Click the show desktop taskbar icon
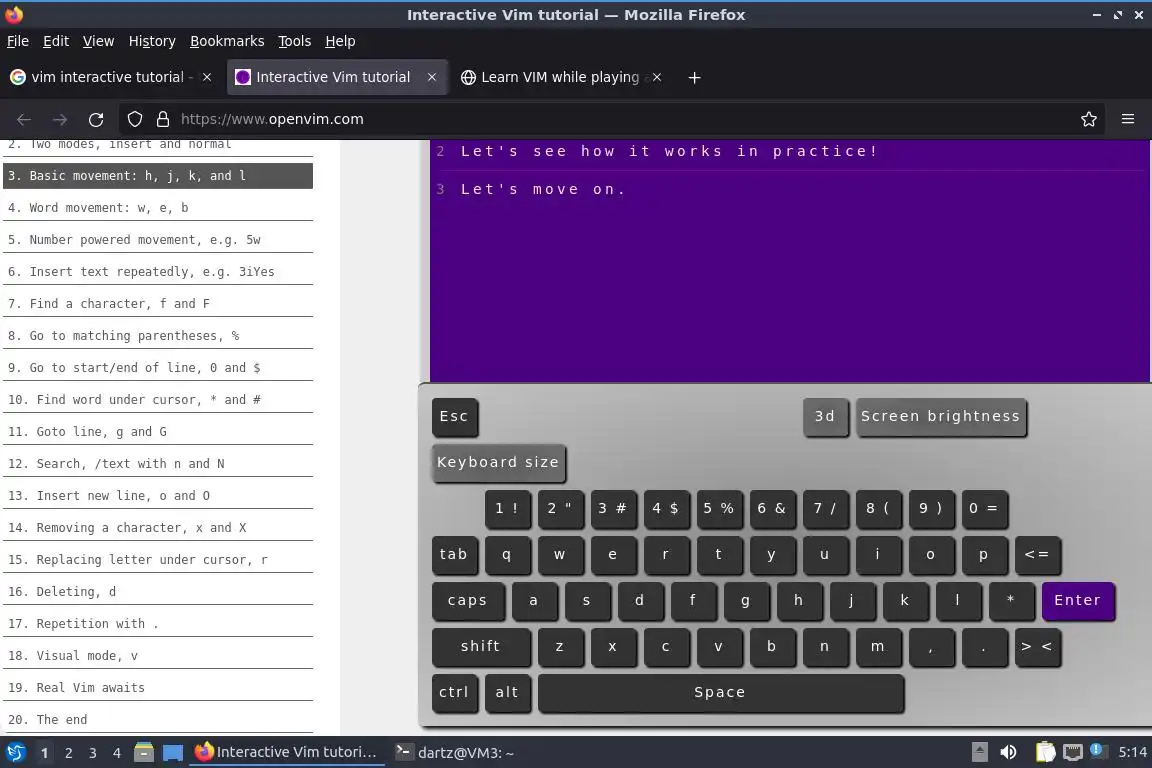 [x=173, y=753]
